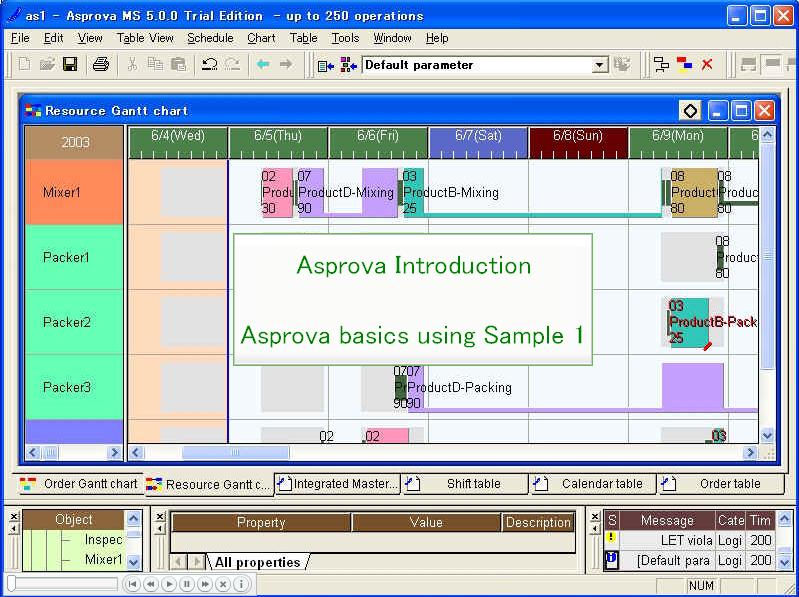This screenshot has height=597, width=799.
Task: Click the Packer2 resource row header
Action: tap(74, 322)
